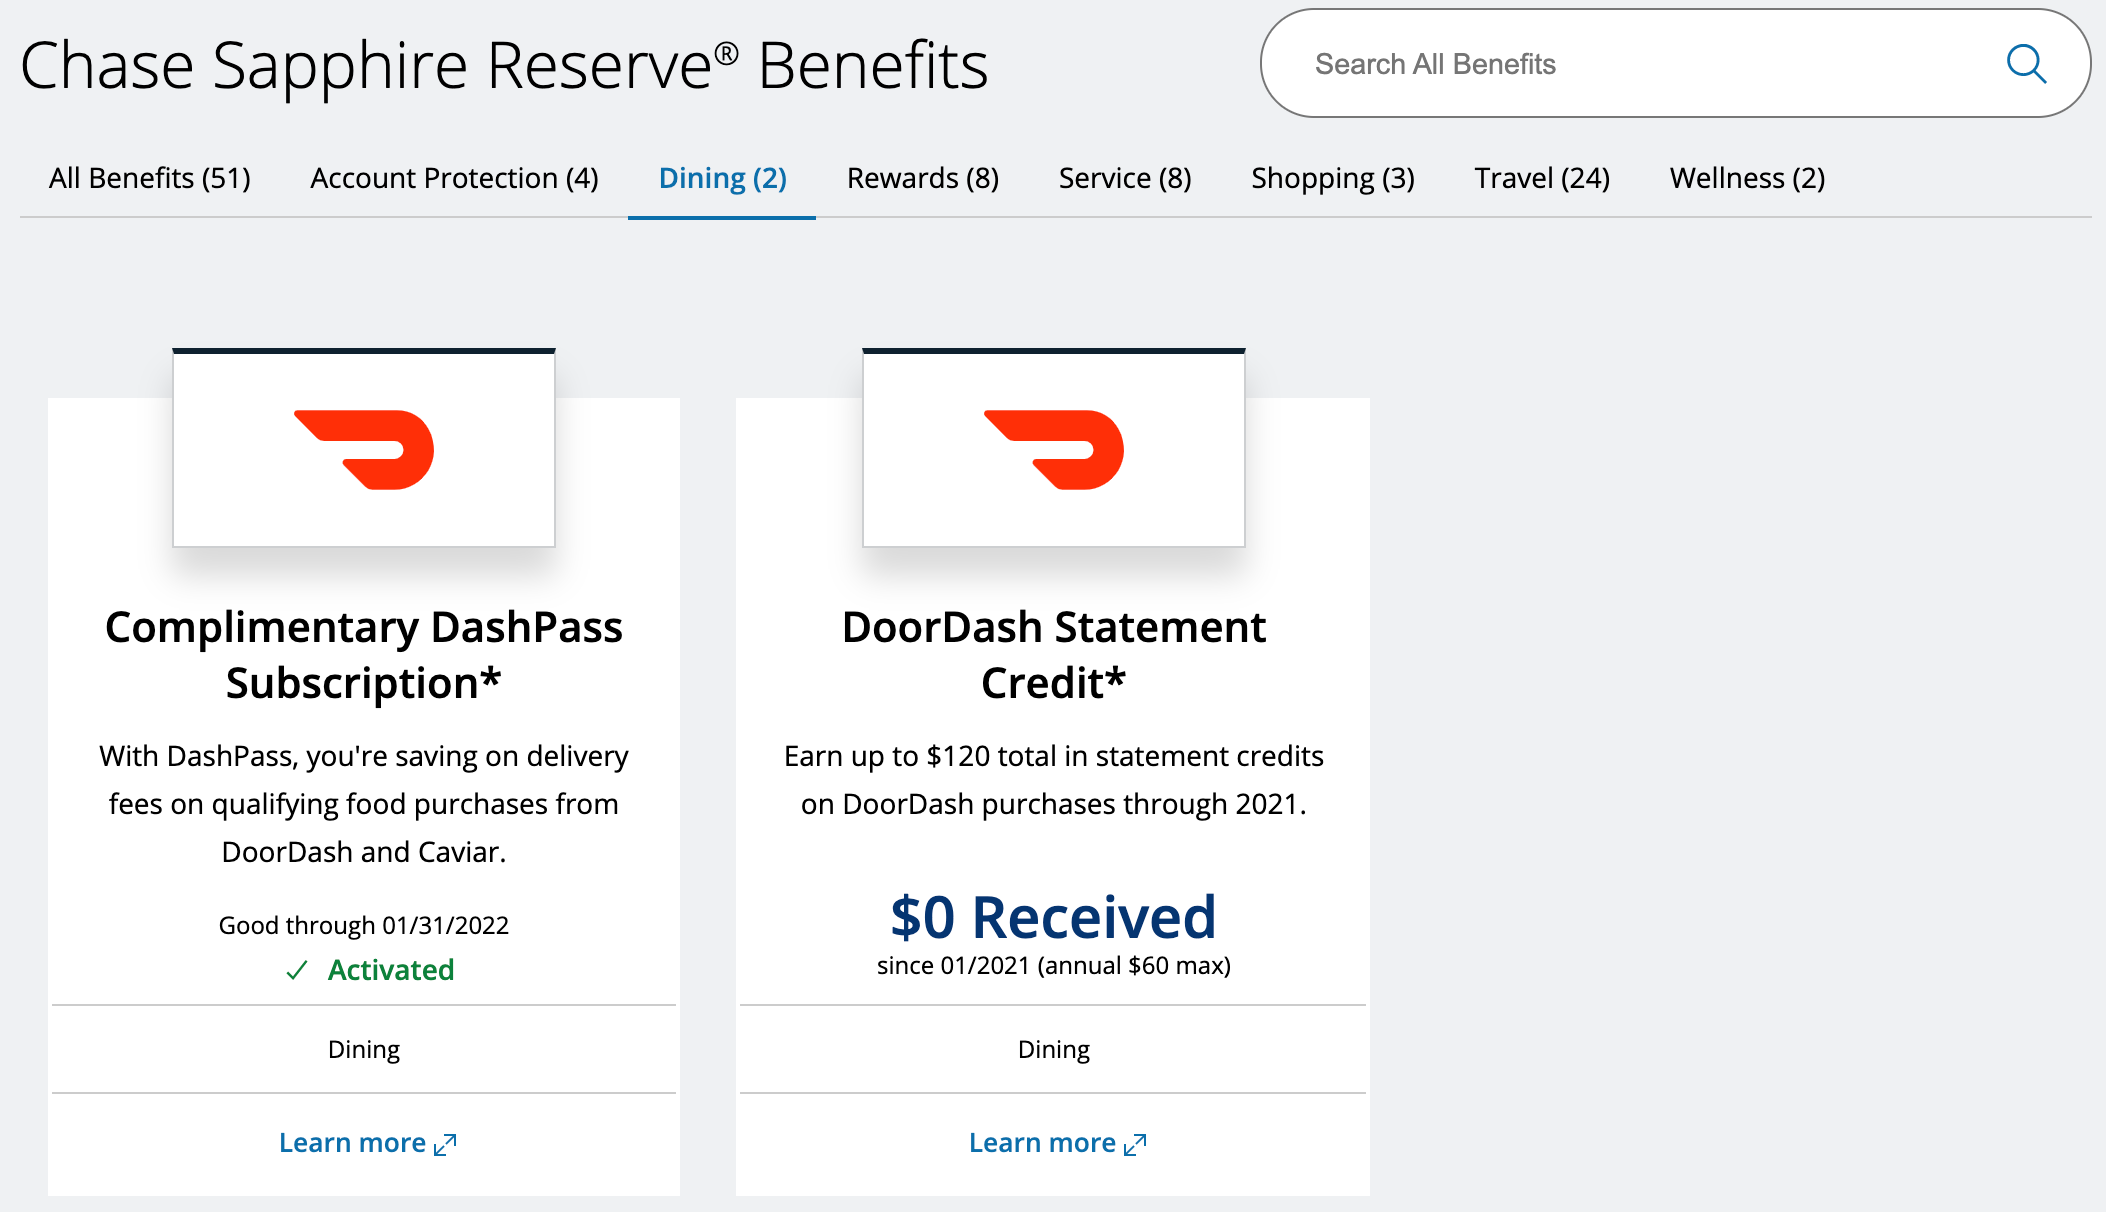Select the Wellness (2) tab
The image size is (2106, 1212).
1747,178
